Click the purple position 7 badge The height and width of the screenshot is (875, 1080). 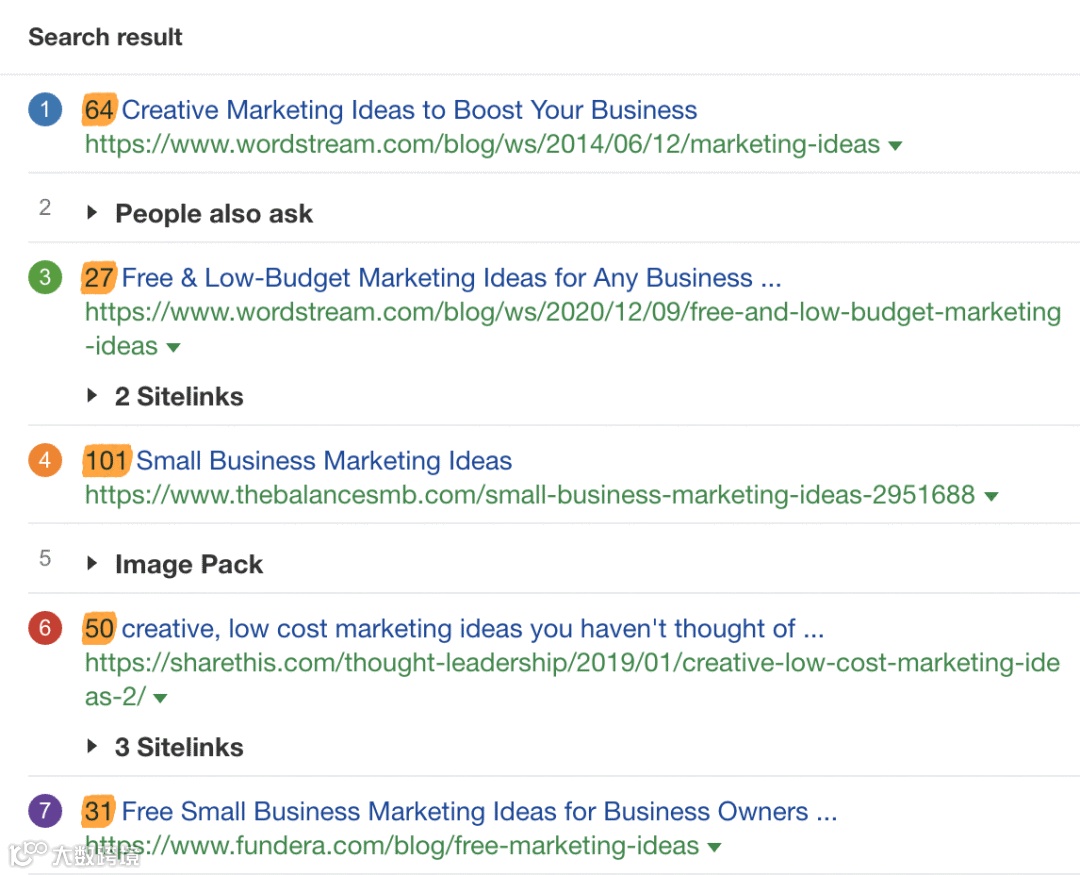tap(45, 812)
